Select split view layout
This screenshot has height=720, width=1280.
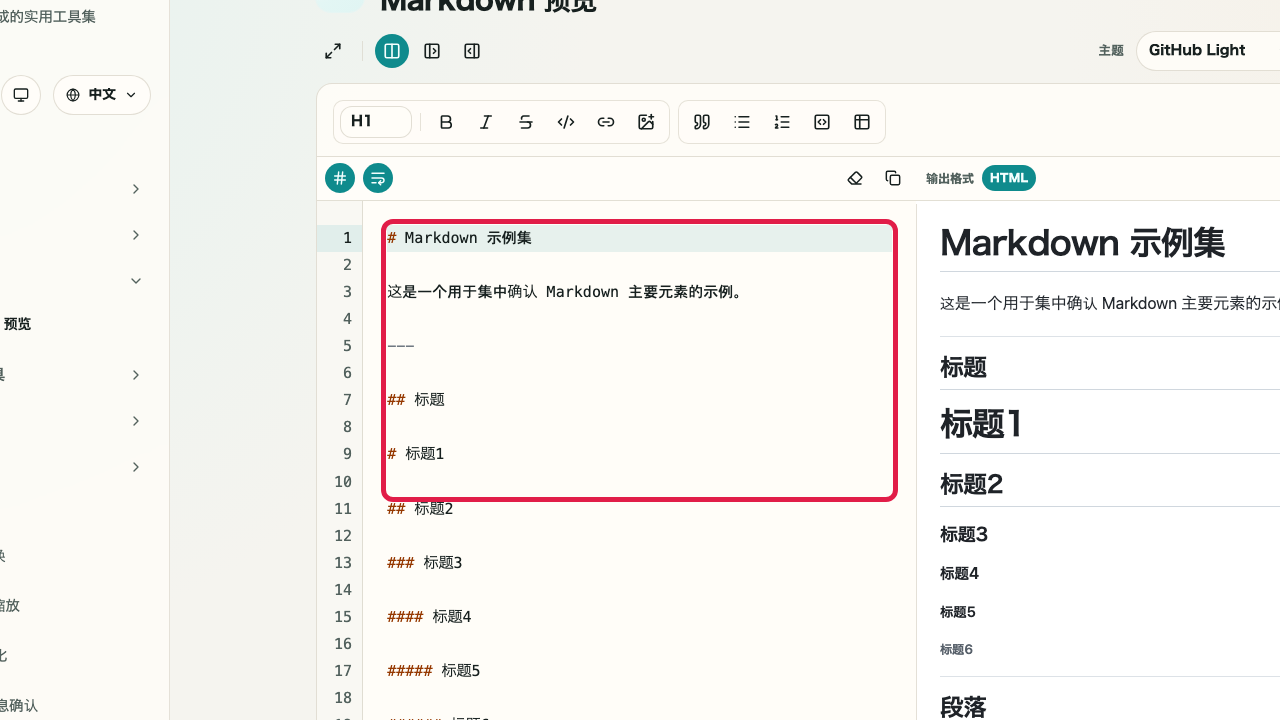pyautogui.click(x=392, y=51)
